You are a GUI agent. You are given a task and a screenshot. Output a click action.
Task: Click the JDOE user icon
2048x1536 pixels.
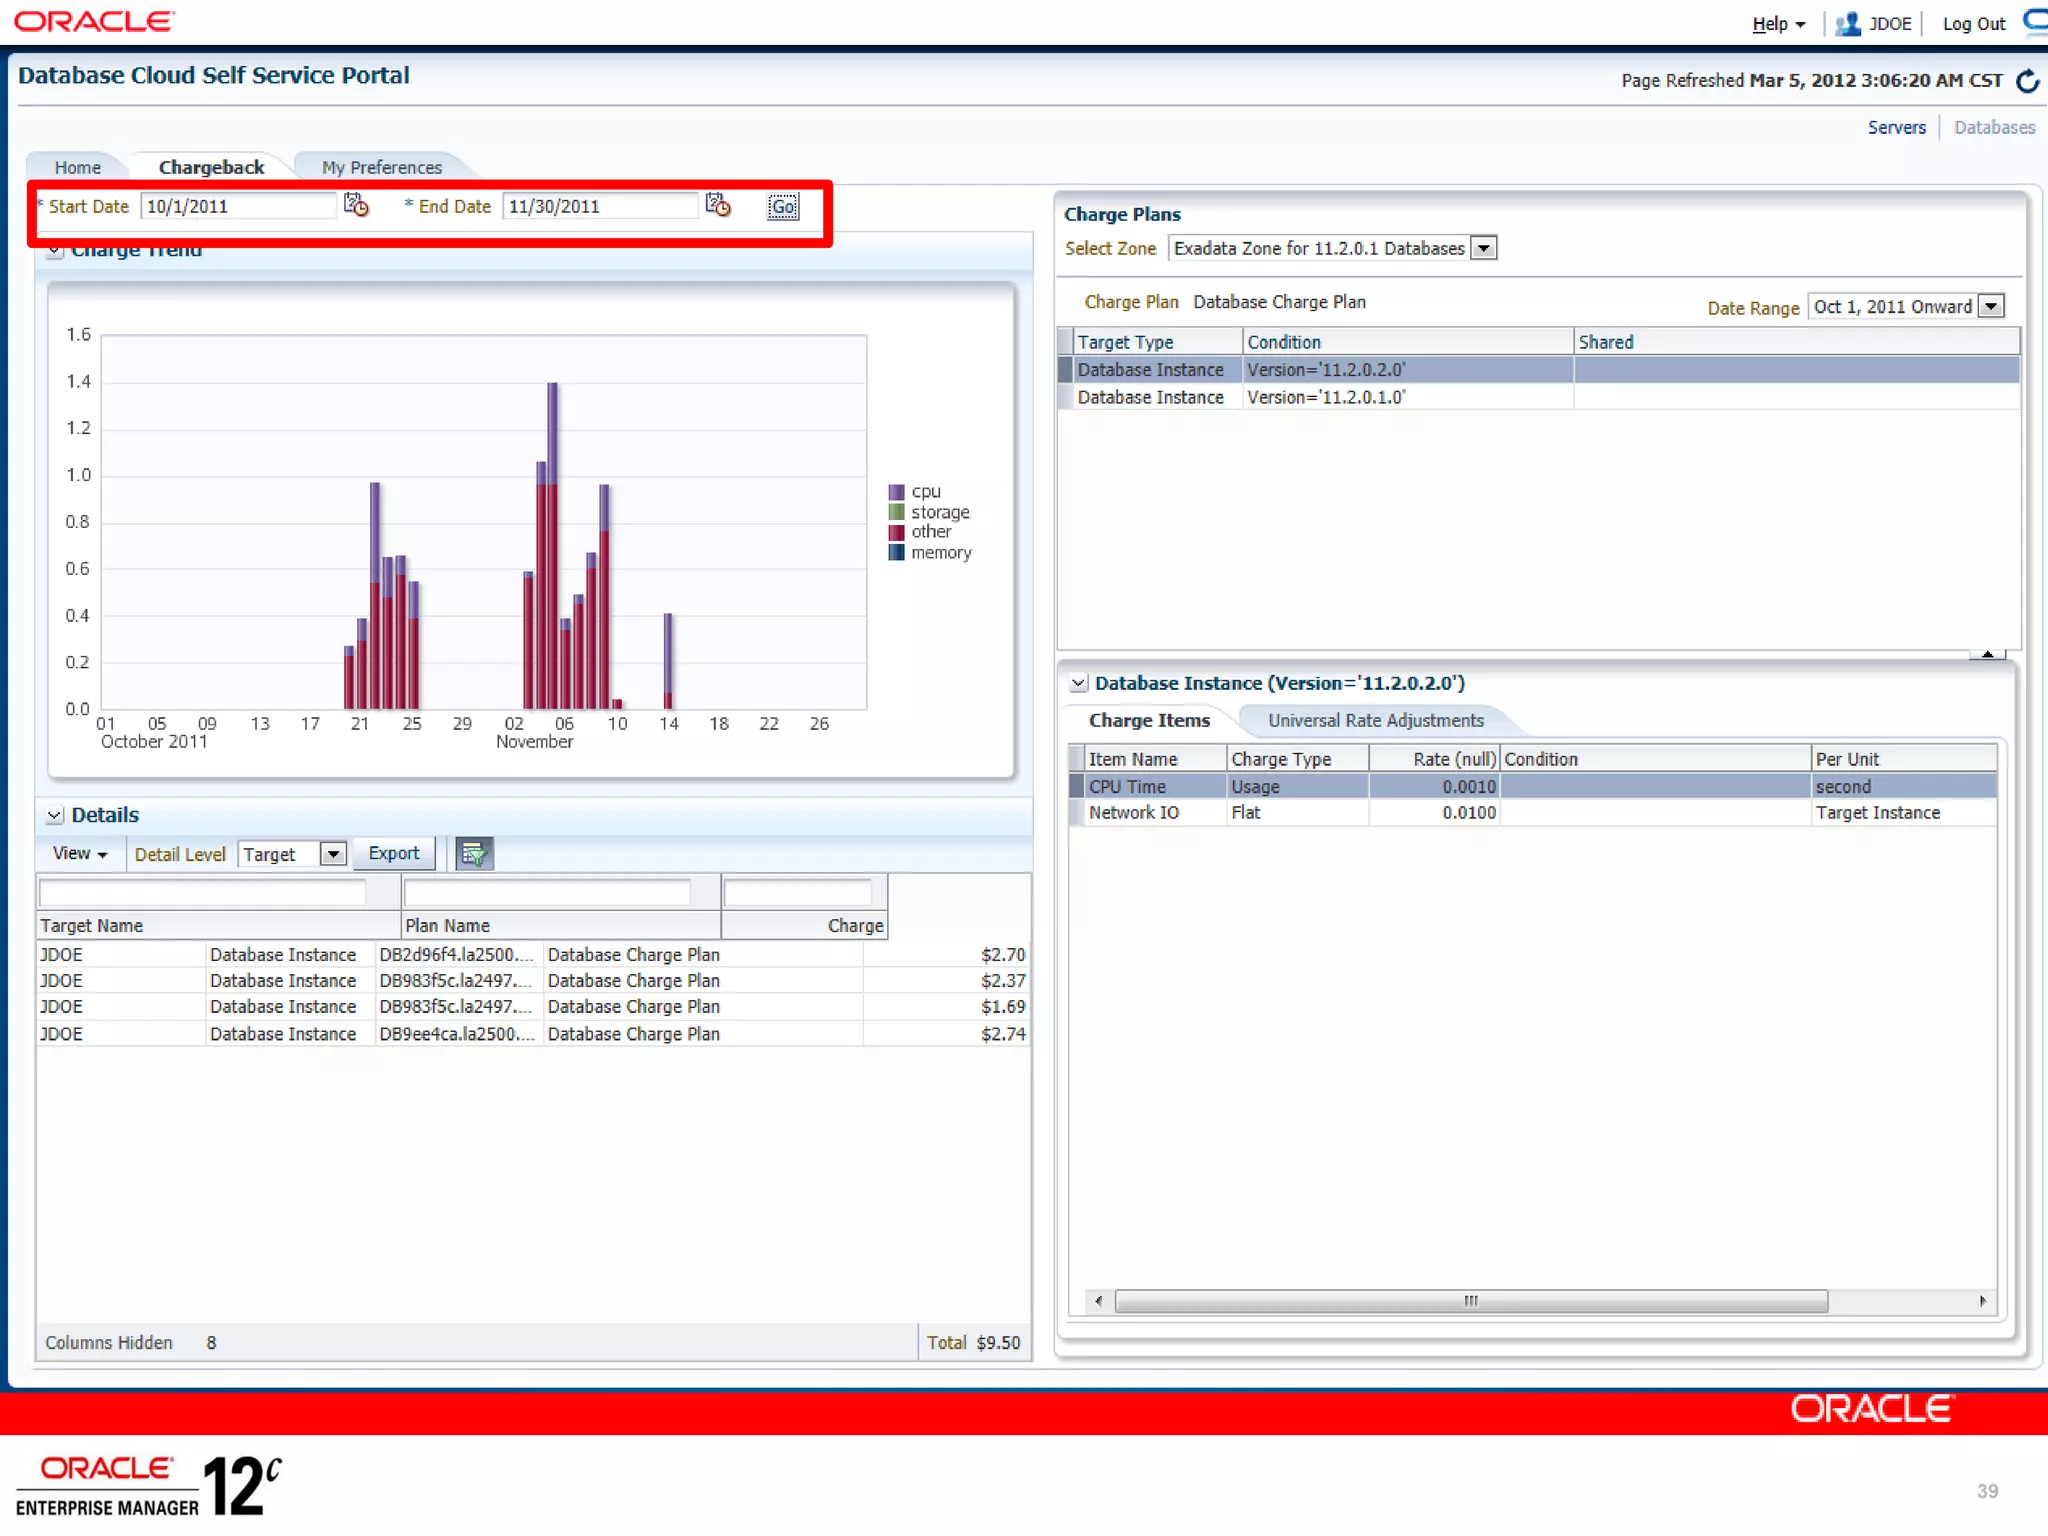1847,24
